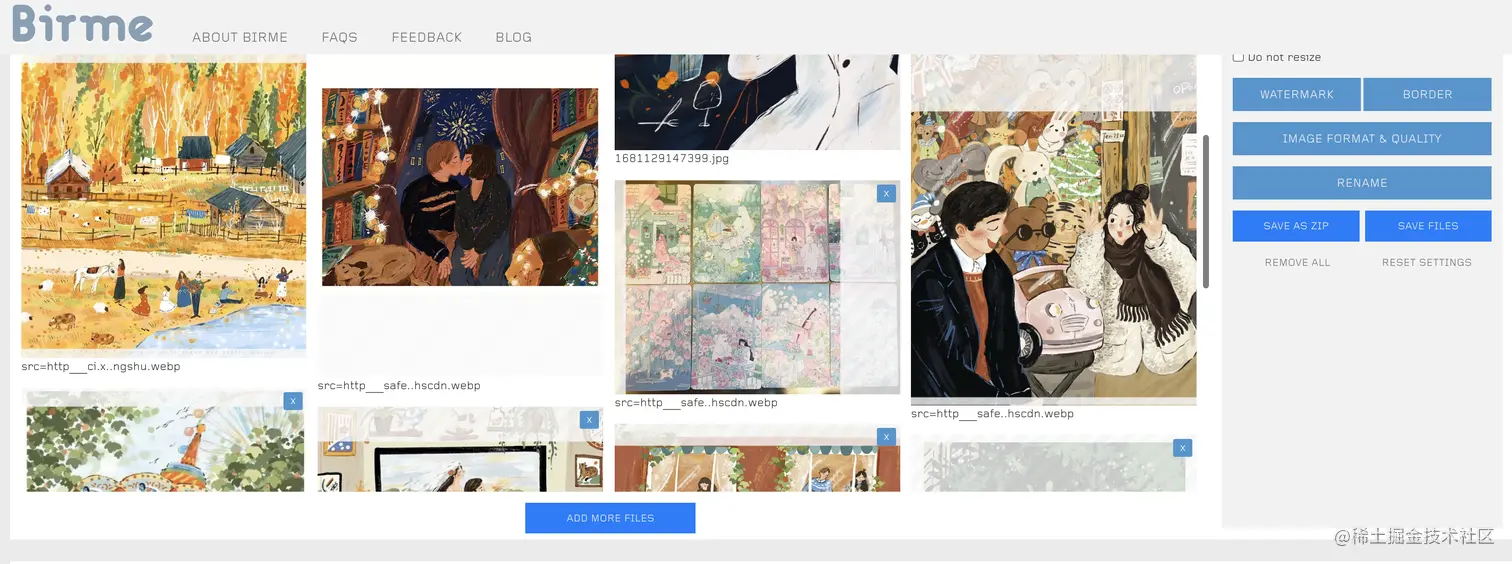Image resolution: width=1512 pixels, height=564 pixels.
Task: Click the Birme logo
Action: click(x=82, y=24)
